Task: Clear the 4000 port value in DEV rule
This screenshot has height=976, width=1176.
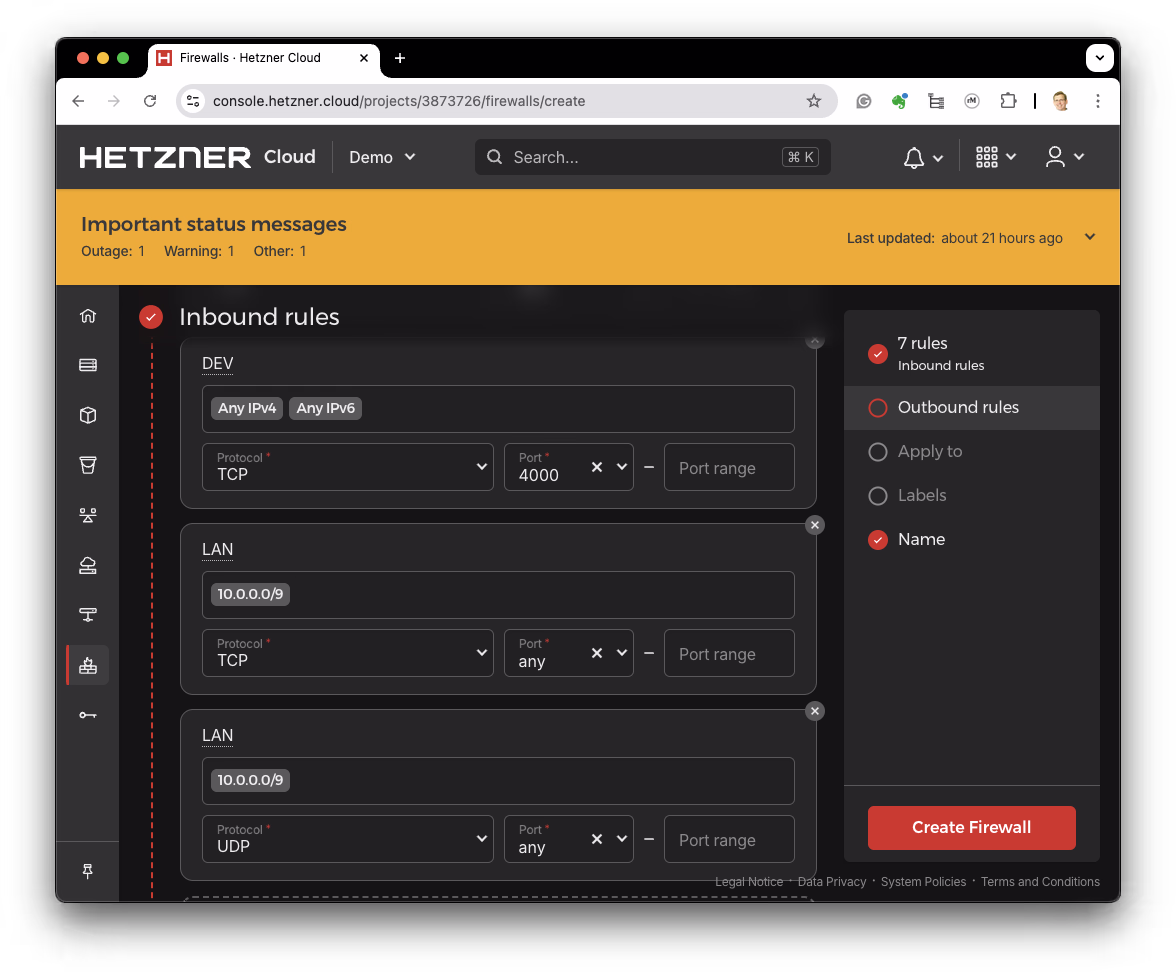Action: click(x=597, y=467)
